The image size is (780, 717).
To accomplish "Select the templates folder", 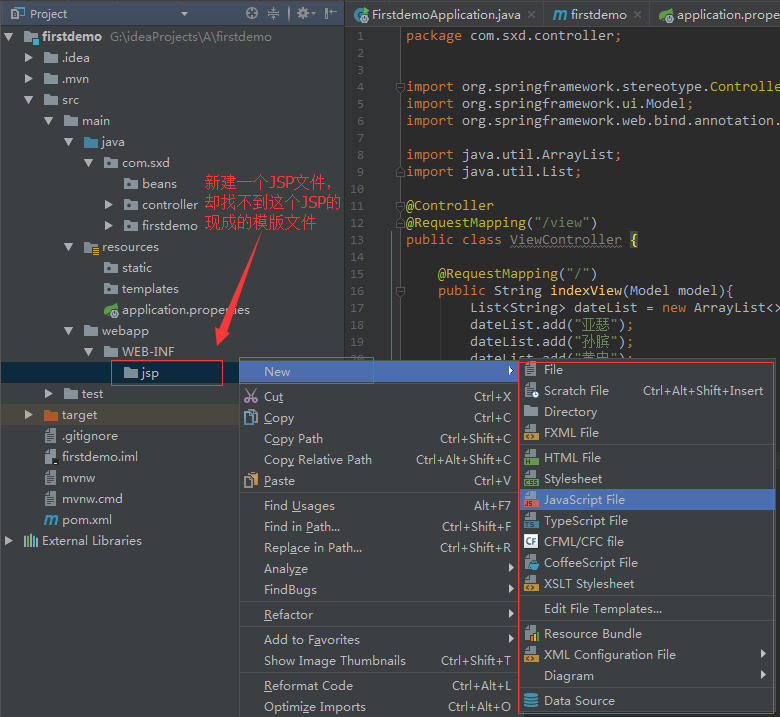I will 141,289.
